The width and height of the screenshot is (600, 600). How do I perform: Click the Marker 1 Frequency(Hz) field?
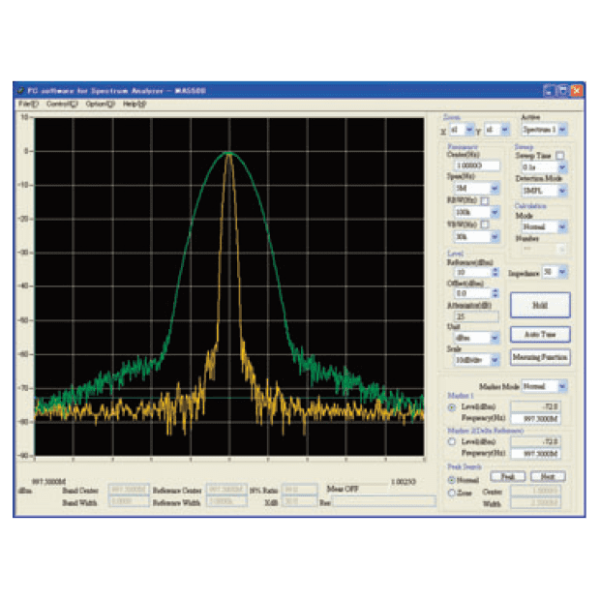click(536, 419)
